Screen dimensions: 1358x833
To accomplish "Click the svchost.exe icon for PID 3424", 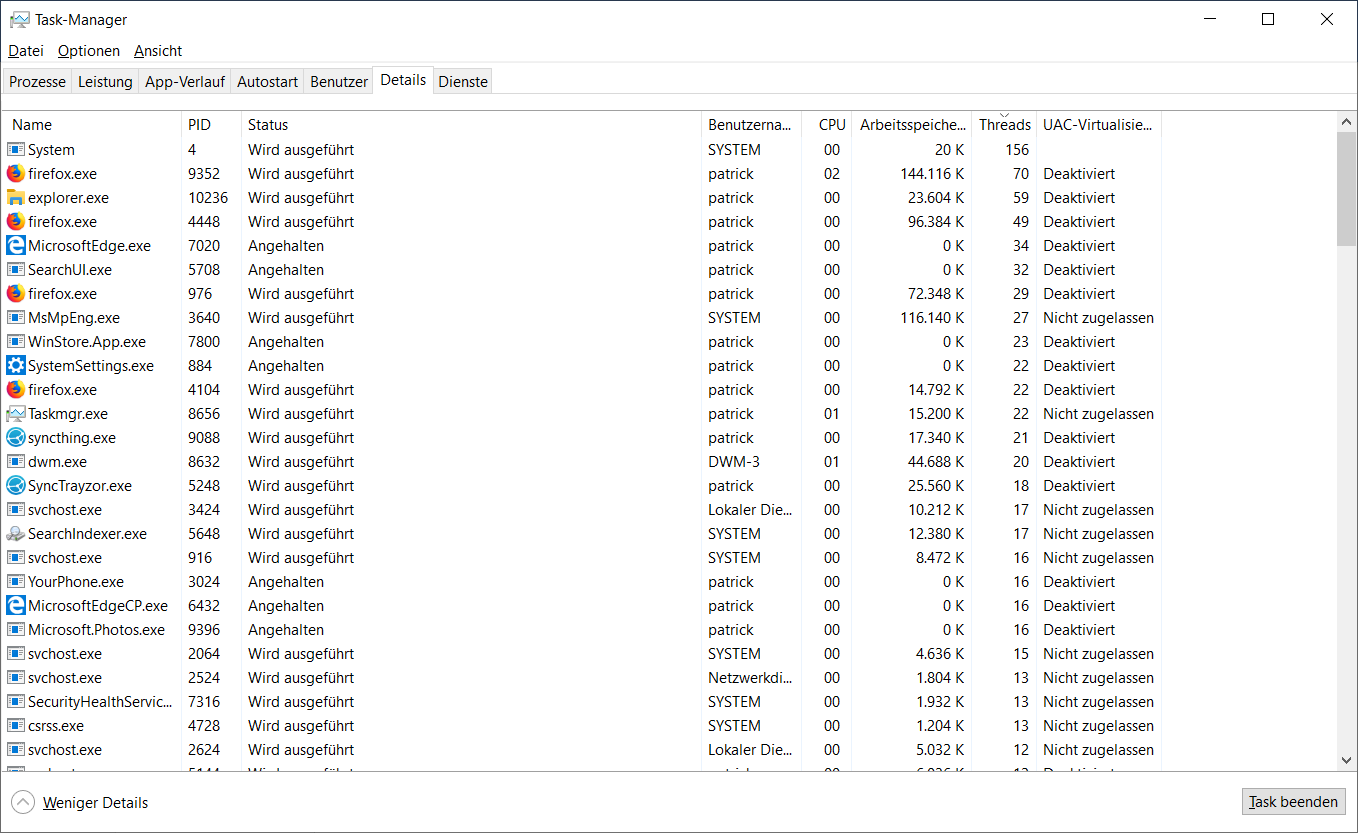I will pos(16,509).
